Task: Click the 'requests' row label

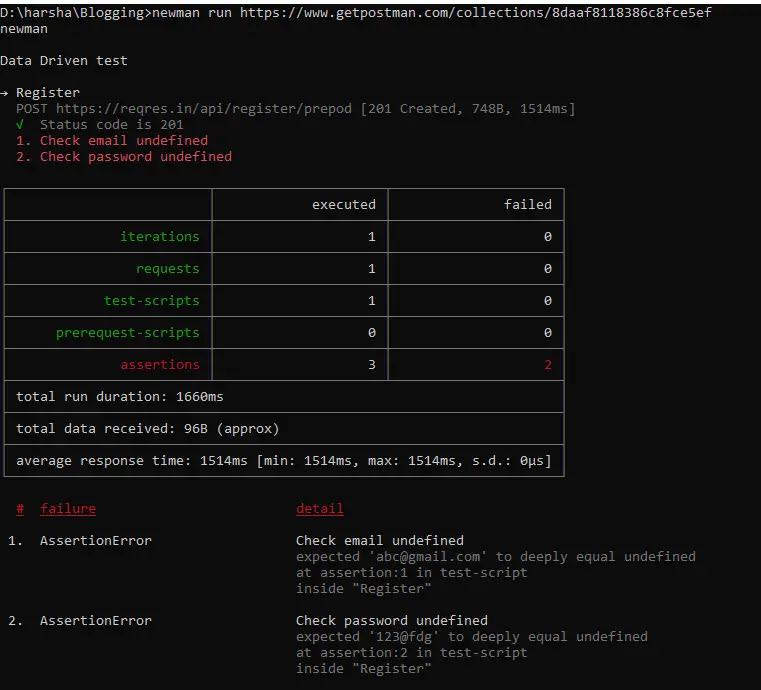Action: [167, 269]
